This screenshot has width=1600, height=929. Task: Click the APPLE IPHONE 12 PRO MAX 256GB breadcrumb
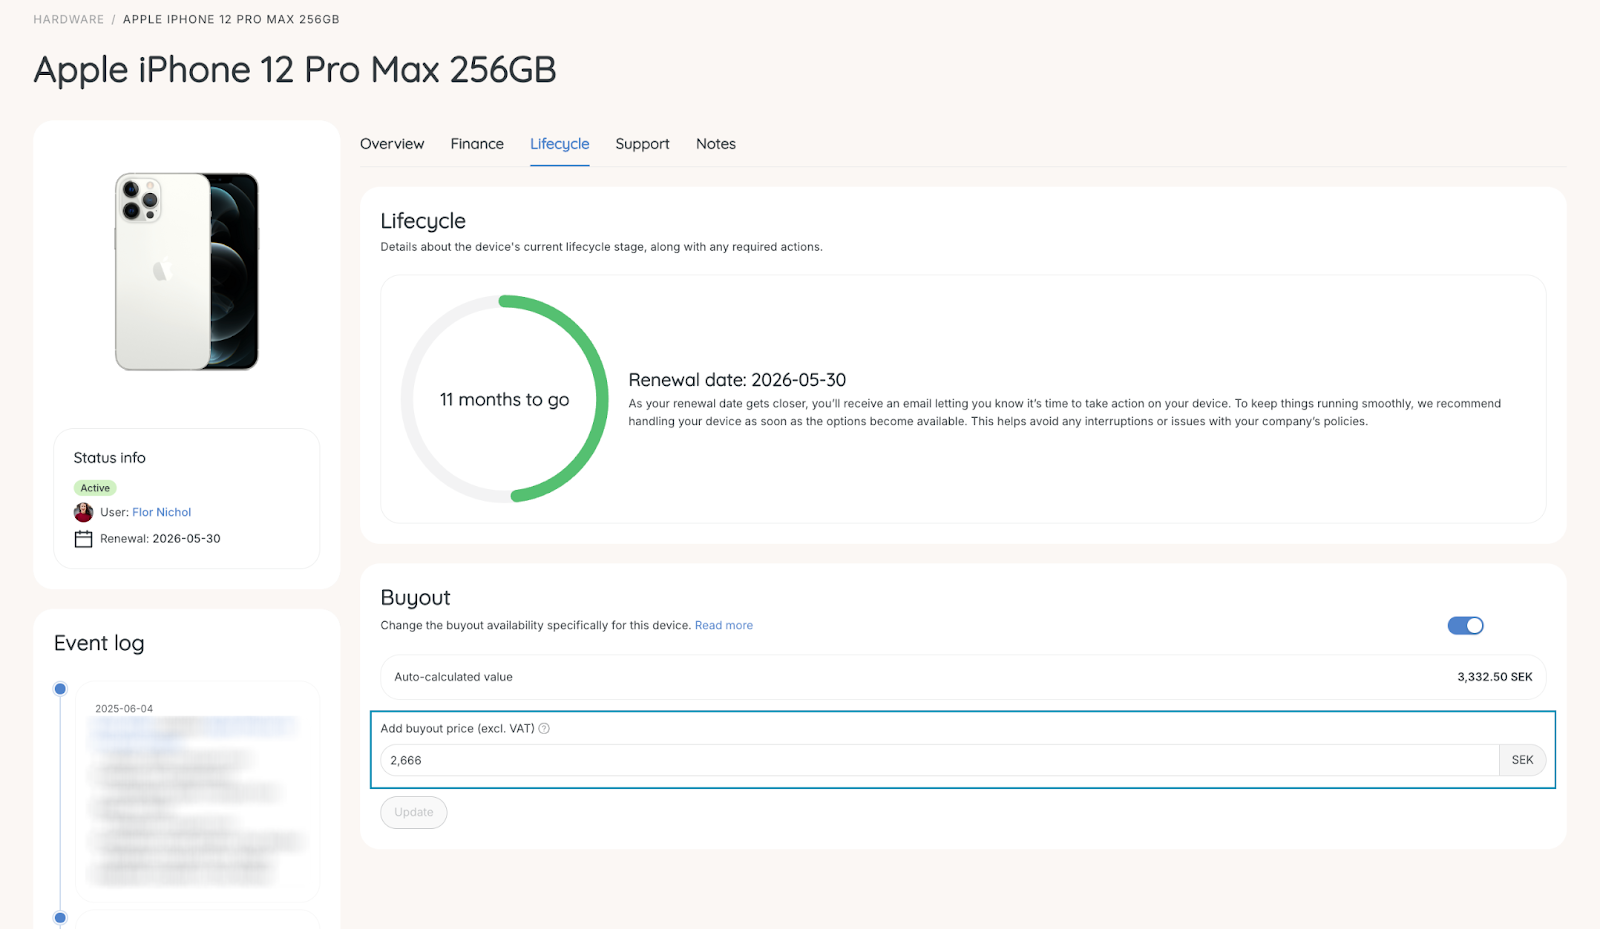click(x=231, y=20)
